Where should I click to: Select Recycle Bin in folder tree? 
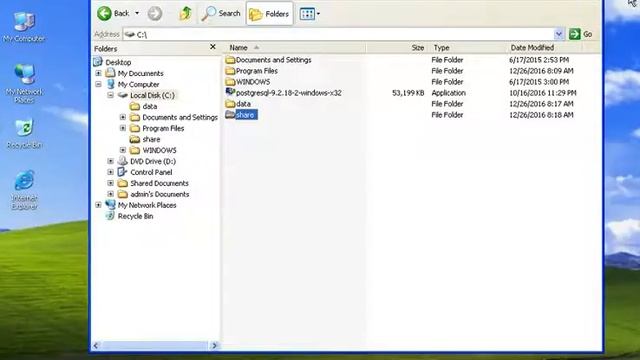[x=129, y=216]
